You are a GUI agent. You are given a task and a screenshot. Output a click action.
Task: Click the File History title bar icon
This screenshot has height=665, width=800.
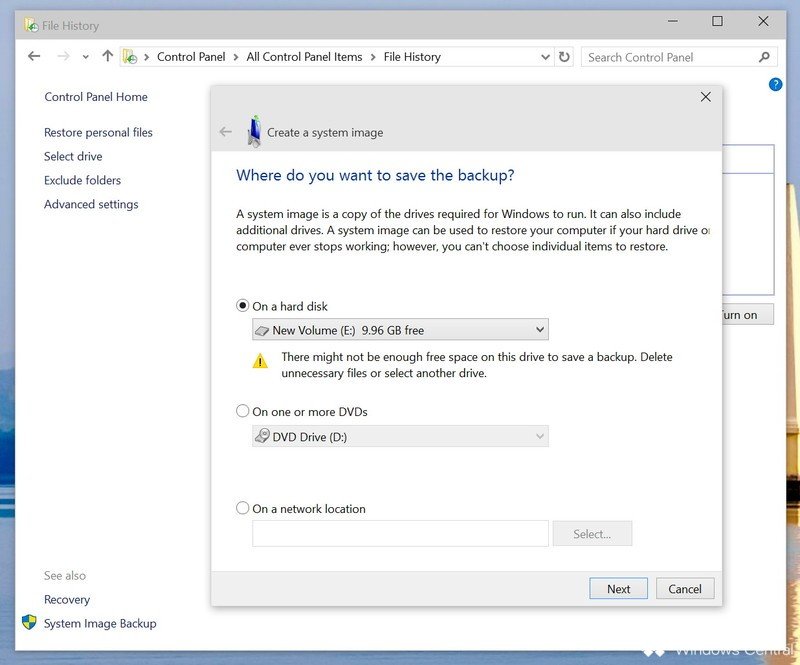pos(31,25)
